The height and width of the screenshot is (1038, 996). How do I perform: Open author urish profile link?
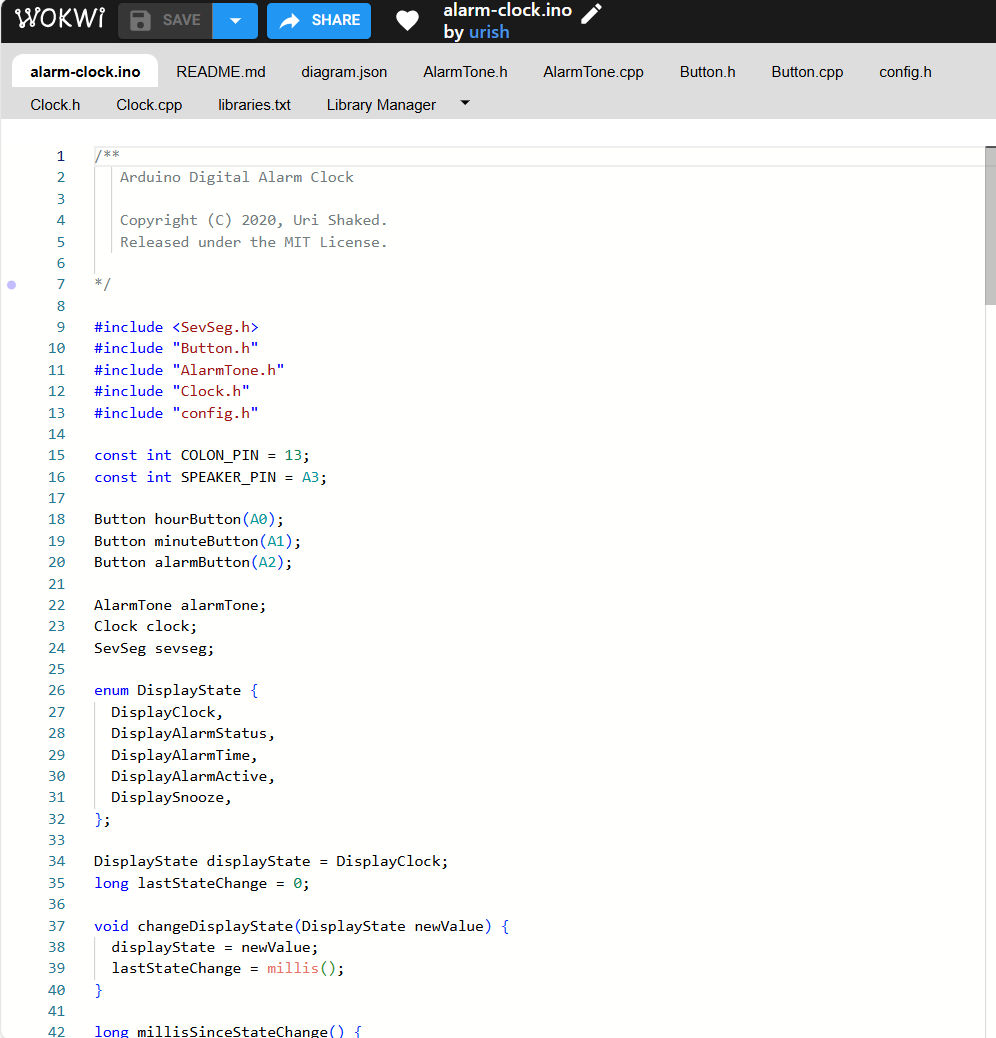tap(489, 32)
